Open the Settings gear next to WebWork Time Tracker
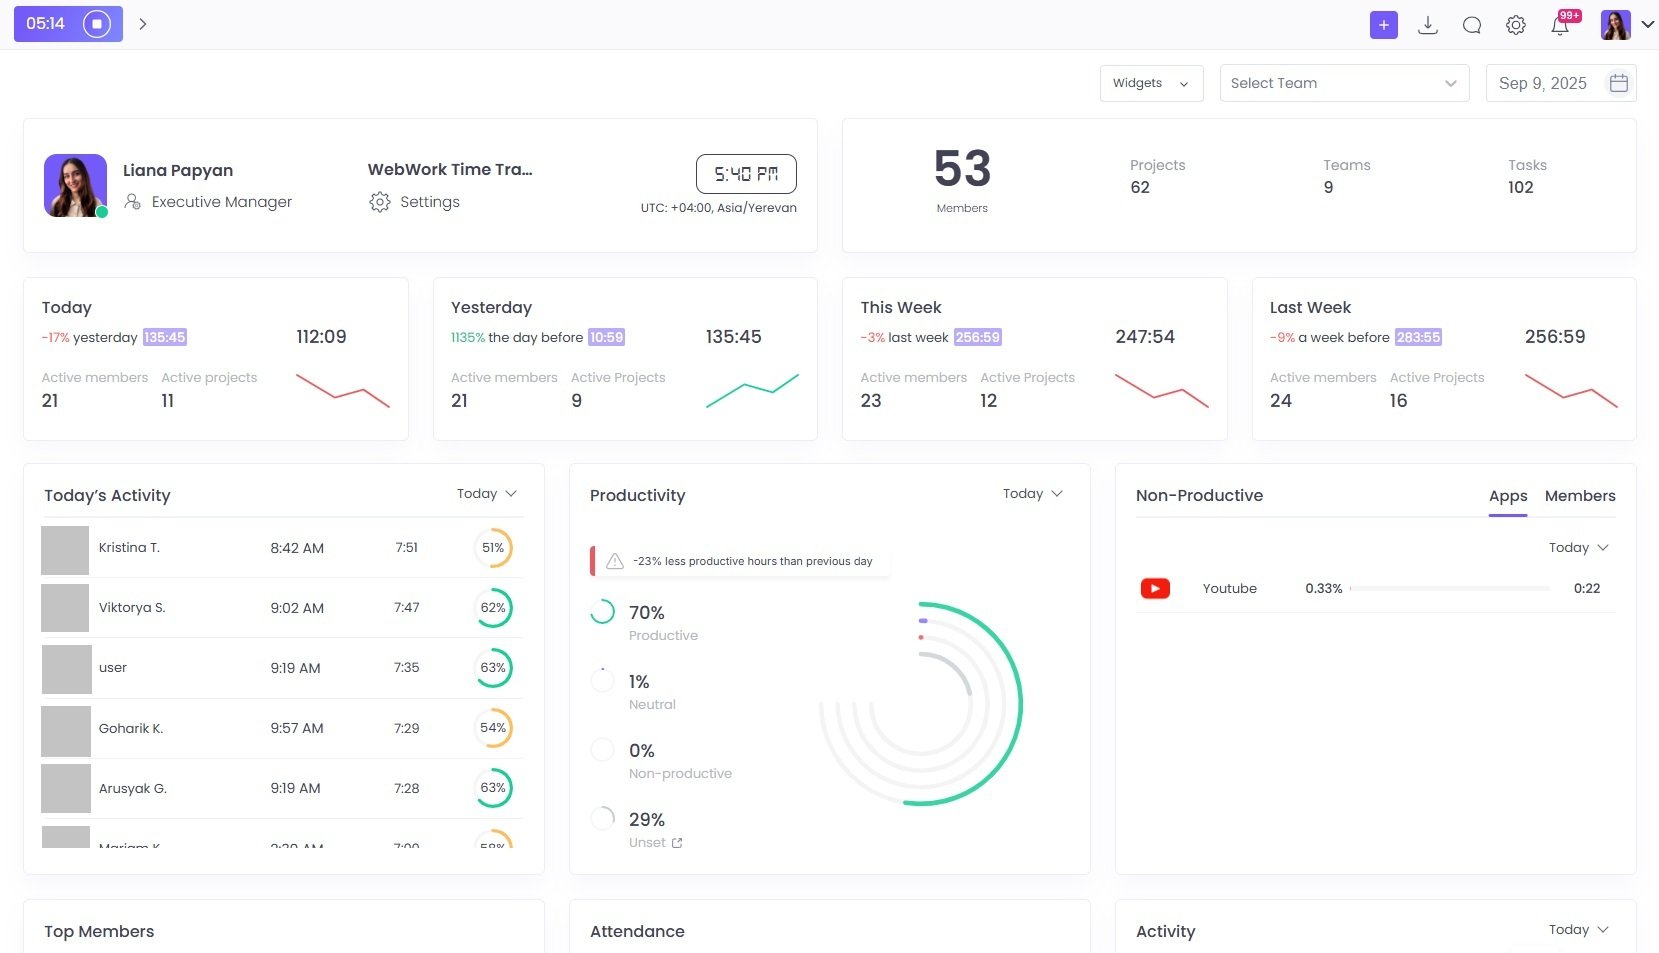Image resolution: width=1659 pixels, height=953 pixels. pos(380,201)
